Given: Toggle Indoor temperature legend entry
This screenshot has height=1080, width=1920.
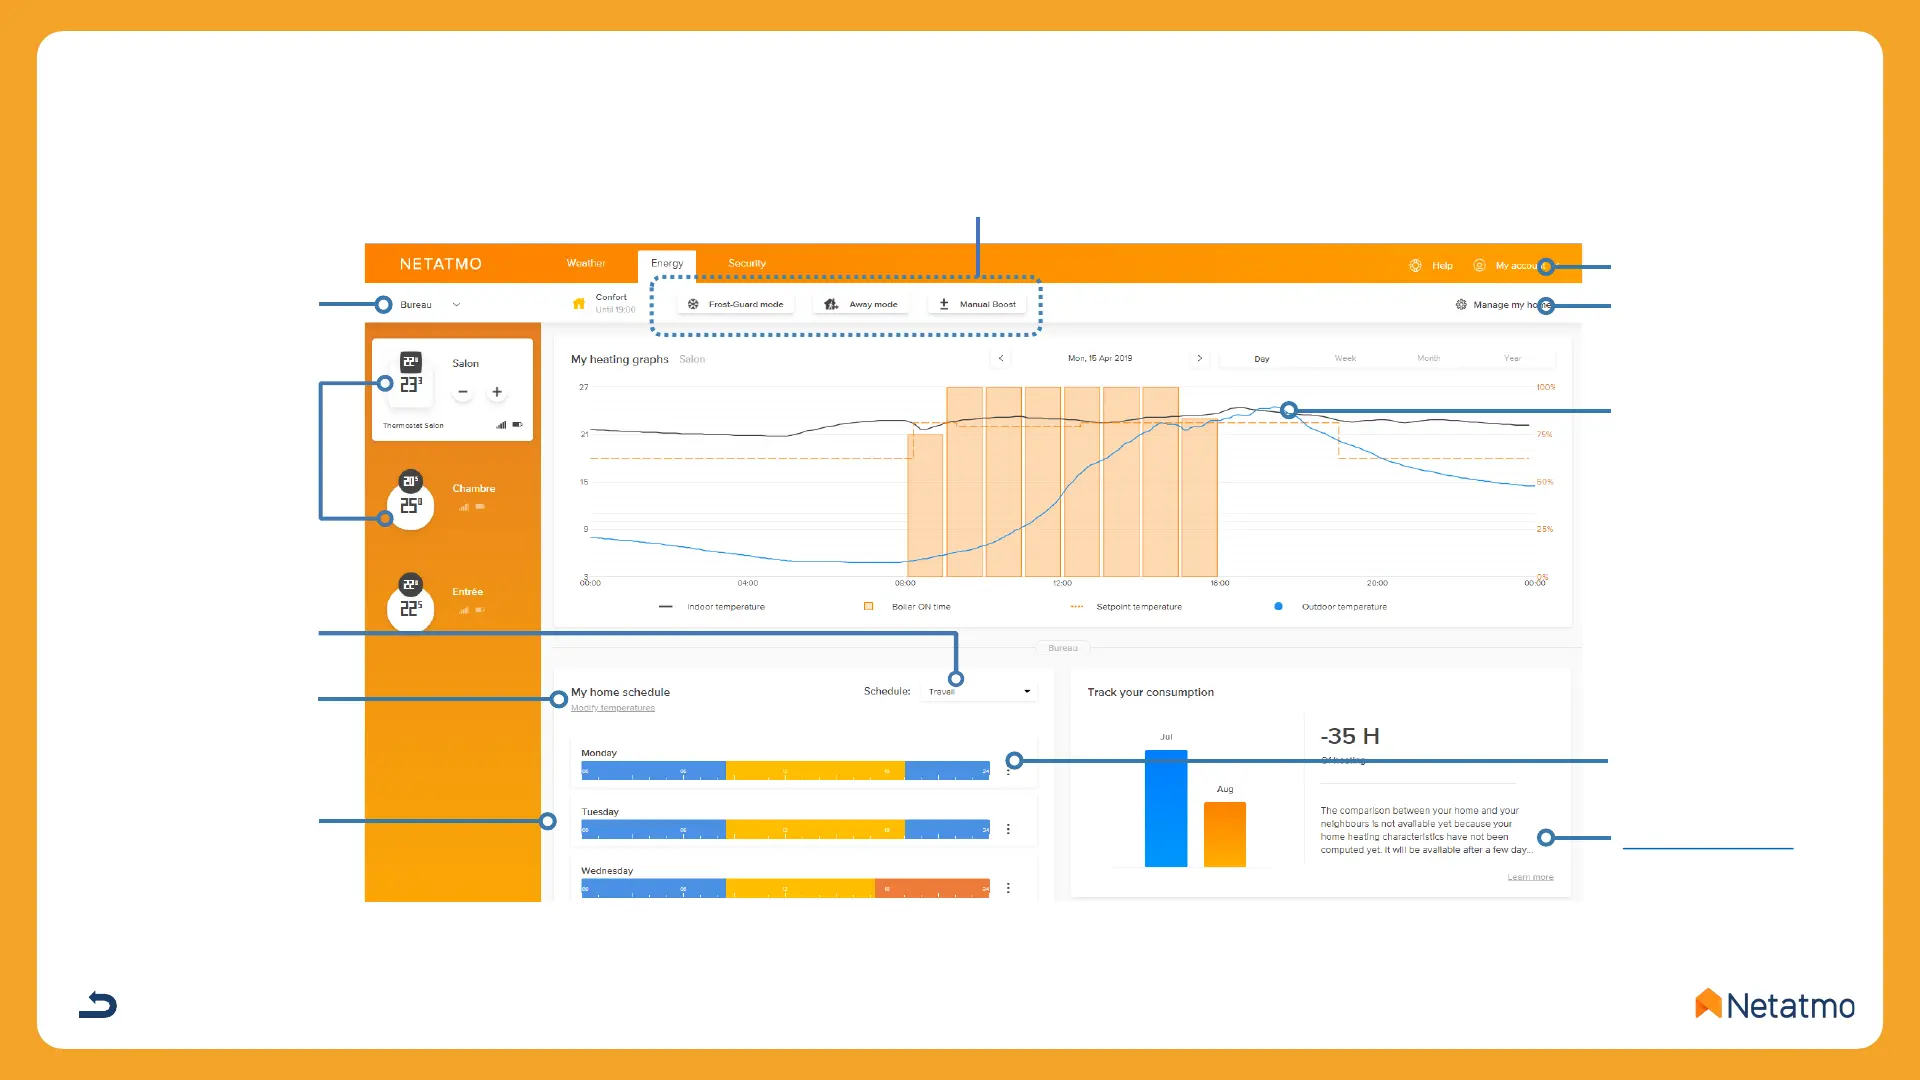Looking at the screenshot, I should click(712, 607).
